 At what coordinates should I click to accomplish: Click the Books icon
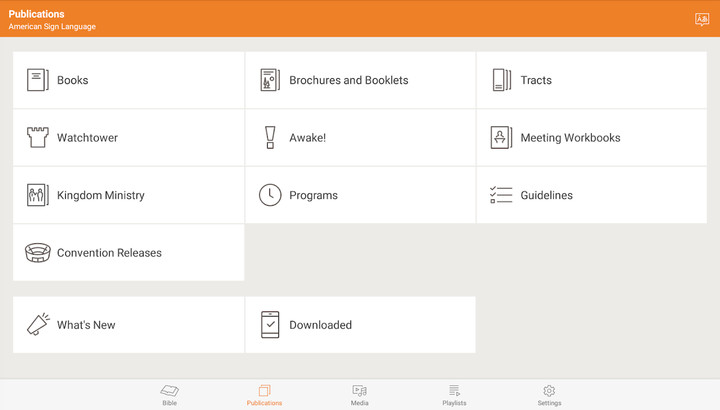37,80
